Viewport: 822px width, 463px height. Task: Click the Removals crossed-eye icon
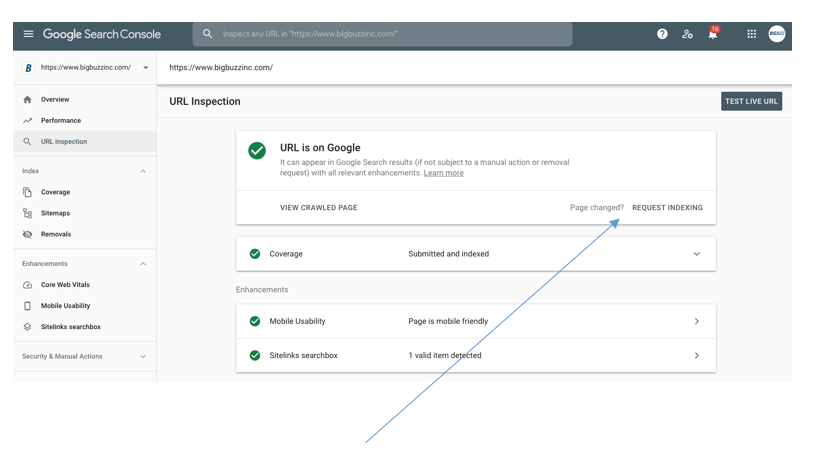click(27, 234)
